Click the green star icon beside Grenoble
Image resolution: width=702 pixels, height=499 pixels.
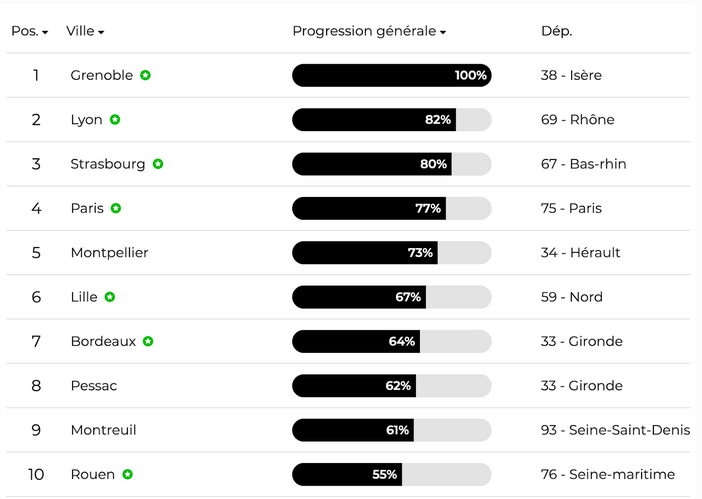[146, 75]
